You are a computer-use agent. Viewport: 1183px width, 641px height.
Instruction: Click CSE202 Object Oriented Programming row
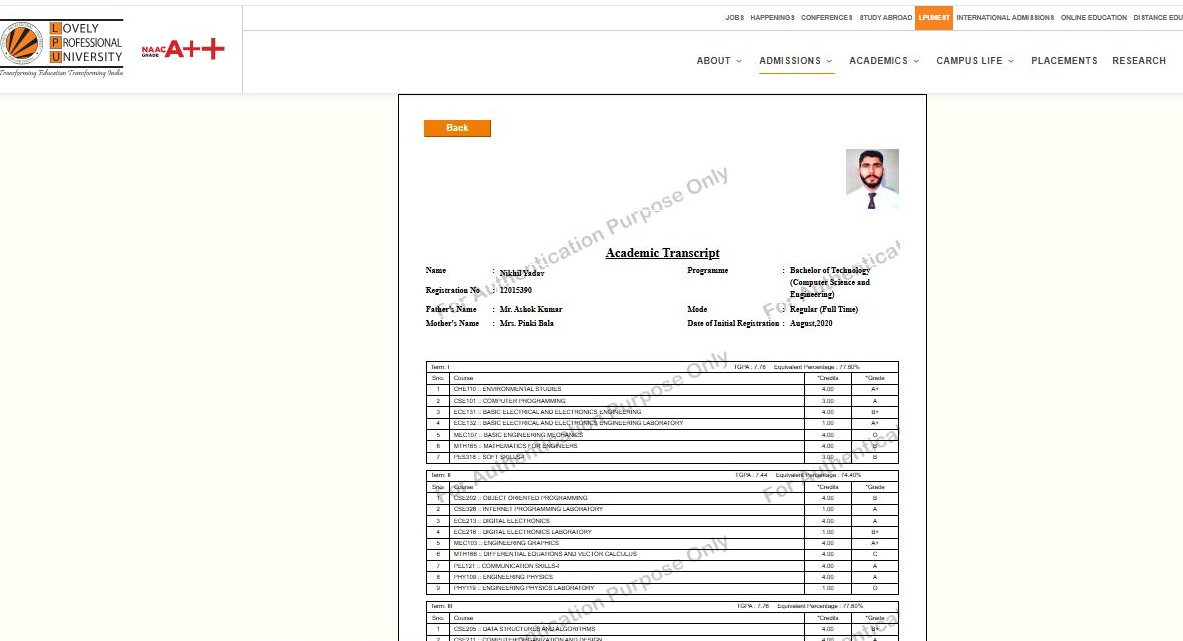pos(662,498)
